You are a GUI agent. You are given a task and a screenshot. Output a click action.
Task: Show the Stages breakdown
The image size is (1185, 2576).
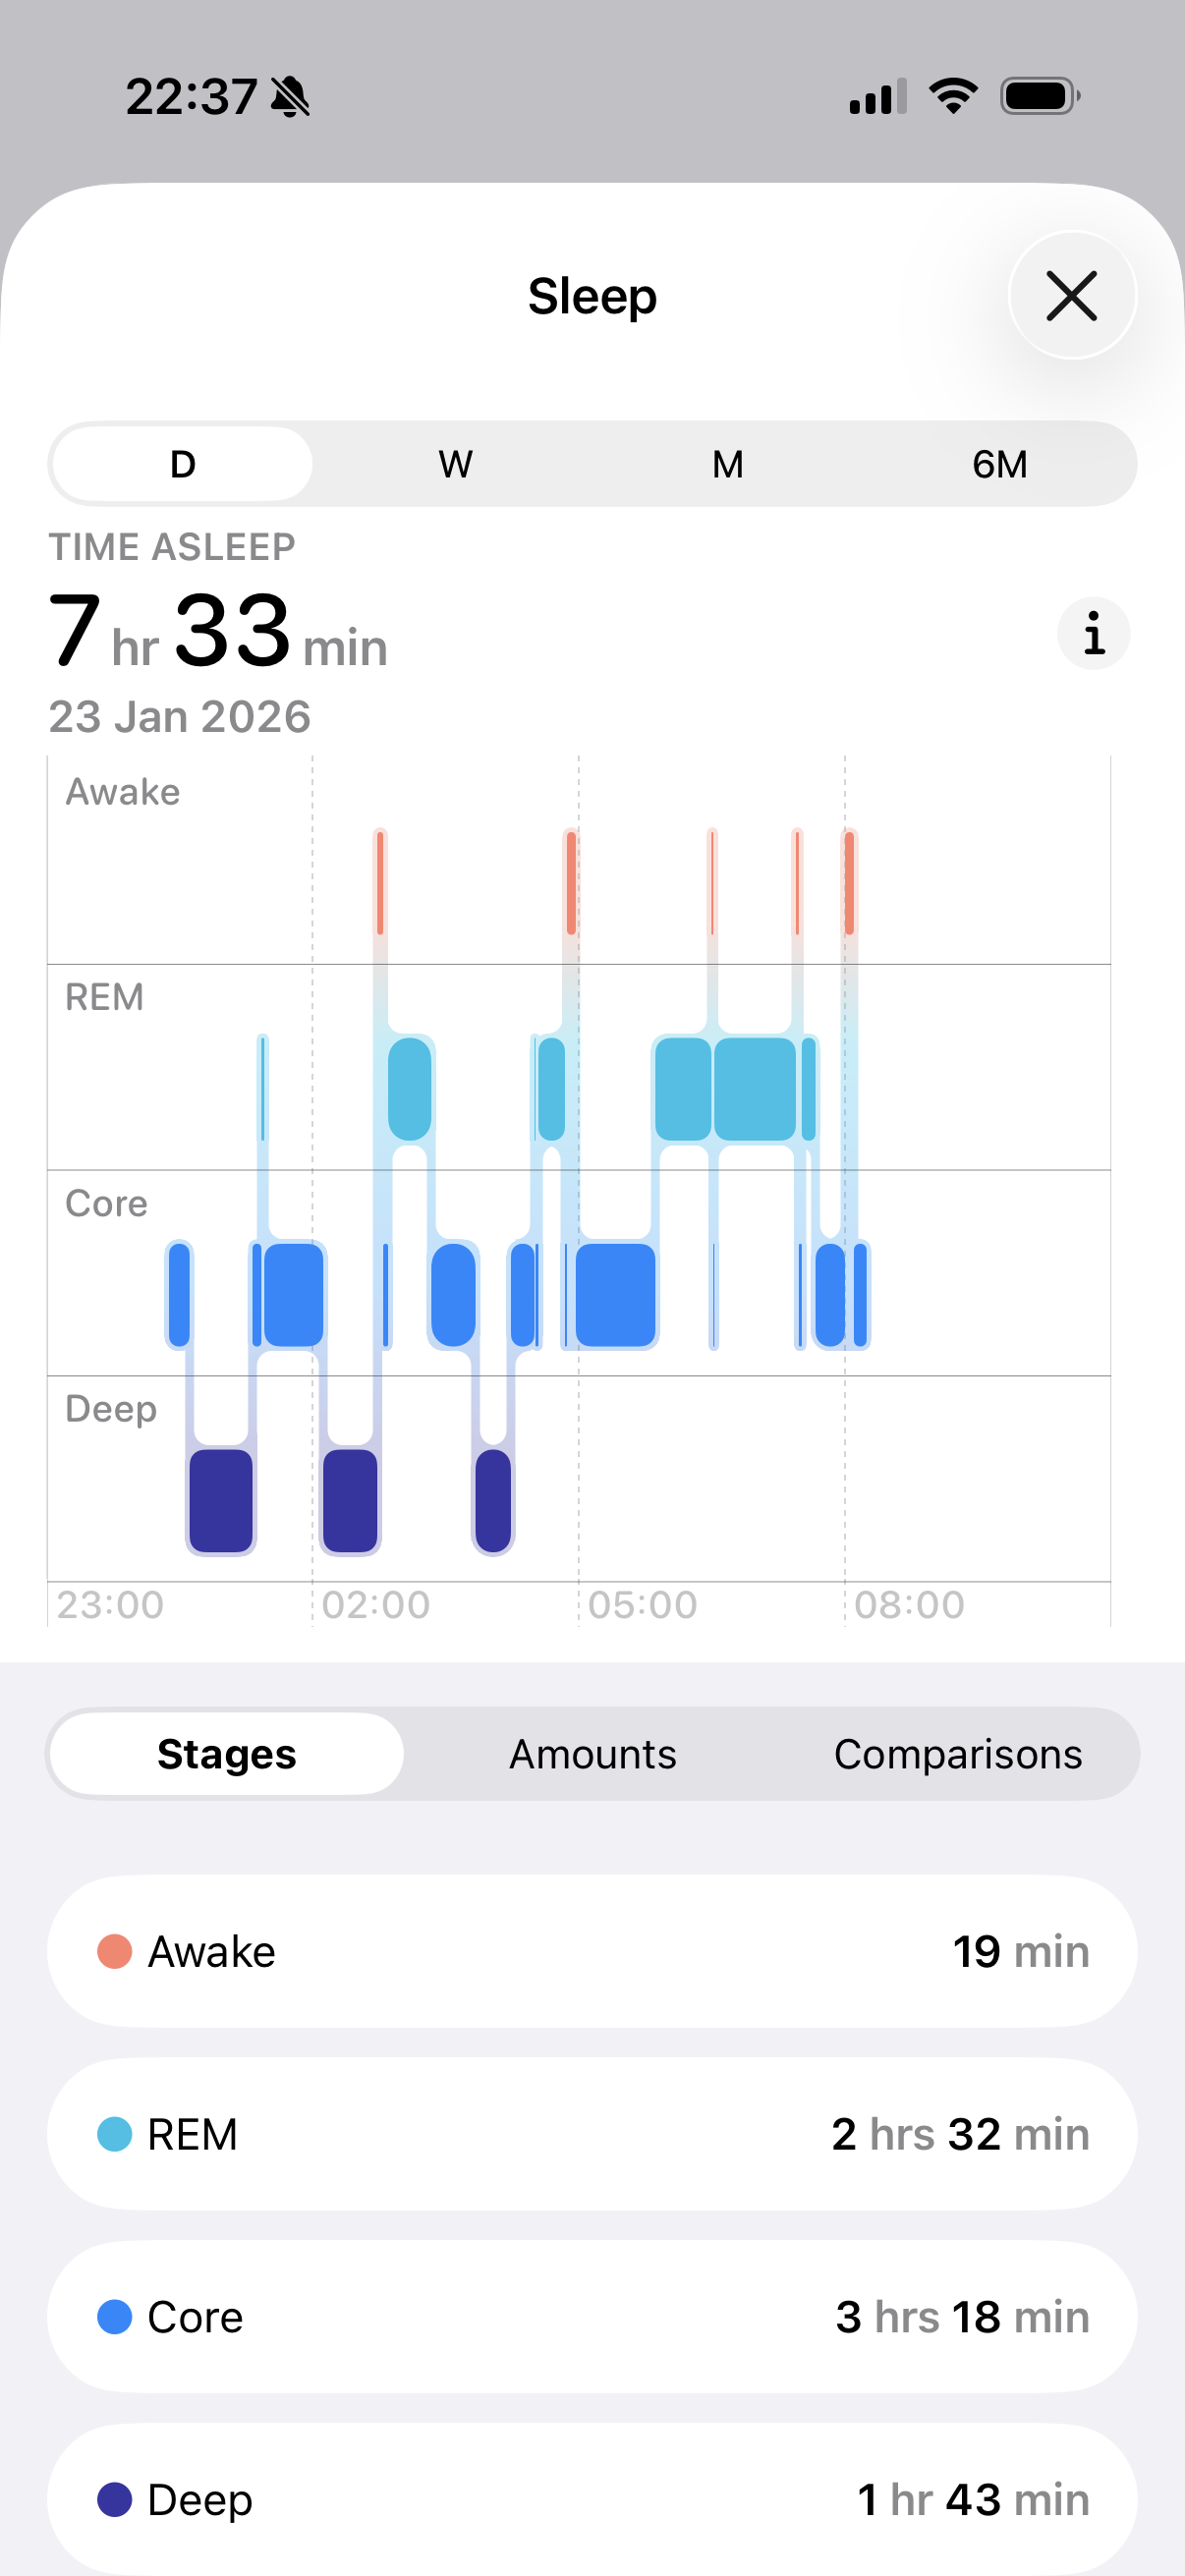coord(226,1754)
